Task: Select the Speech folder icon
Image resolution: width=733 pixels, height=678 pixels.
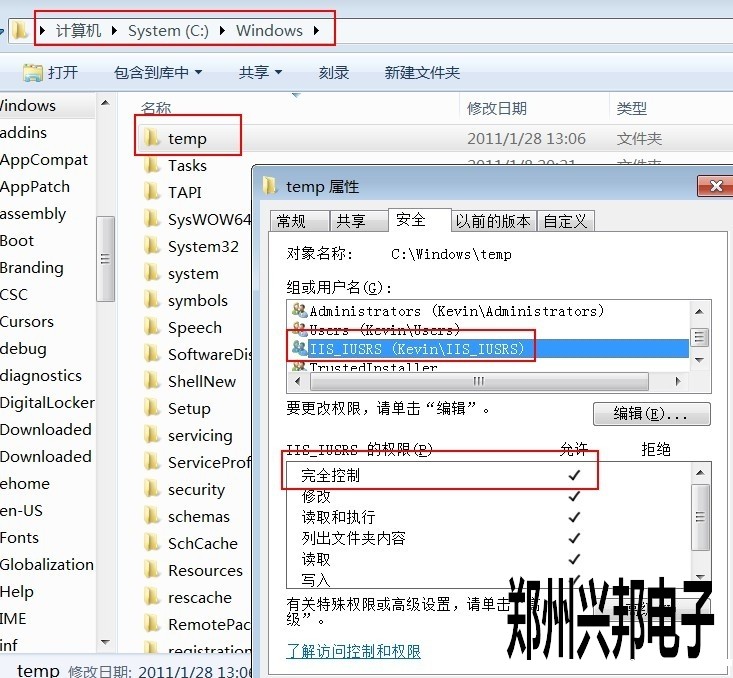Action: click(x=152, y=327)
